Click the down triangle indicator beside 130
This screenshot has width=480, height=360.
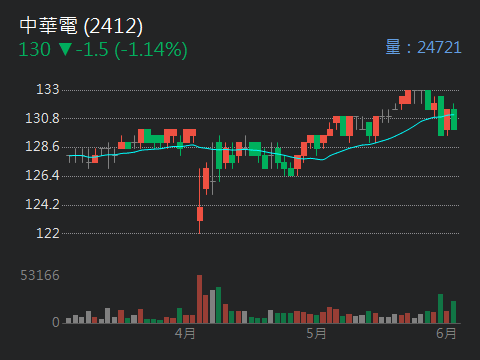pyautogui.click(x=65, y=50)
